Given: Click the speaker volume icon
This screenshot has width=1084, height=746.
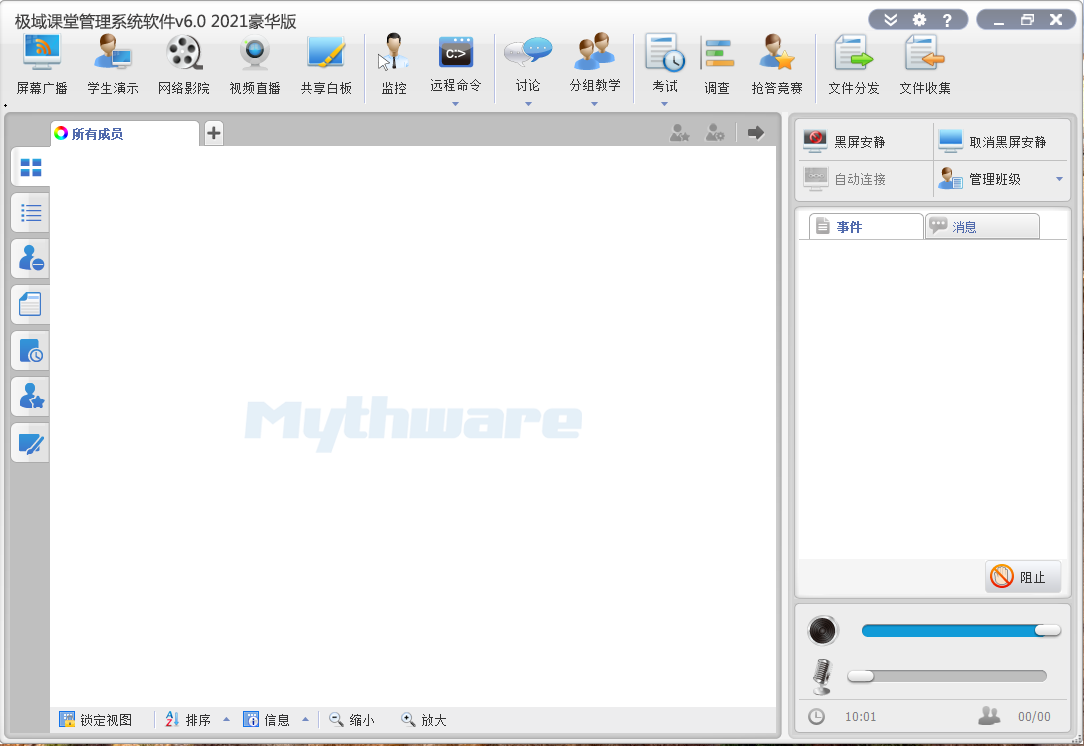Looking at the screenshot, I should tap(823, 631).
